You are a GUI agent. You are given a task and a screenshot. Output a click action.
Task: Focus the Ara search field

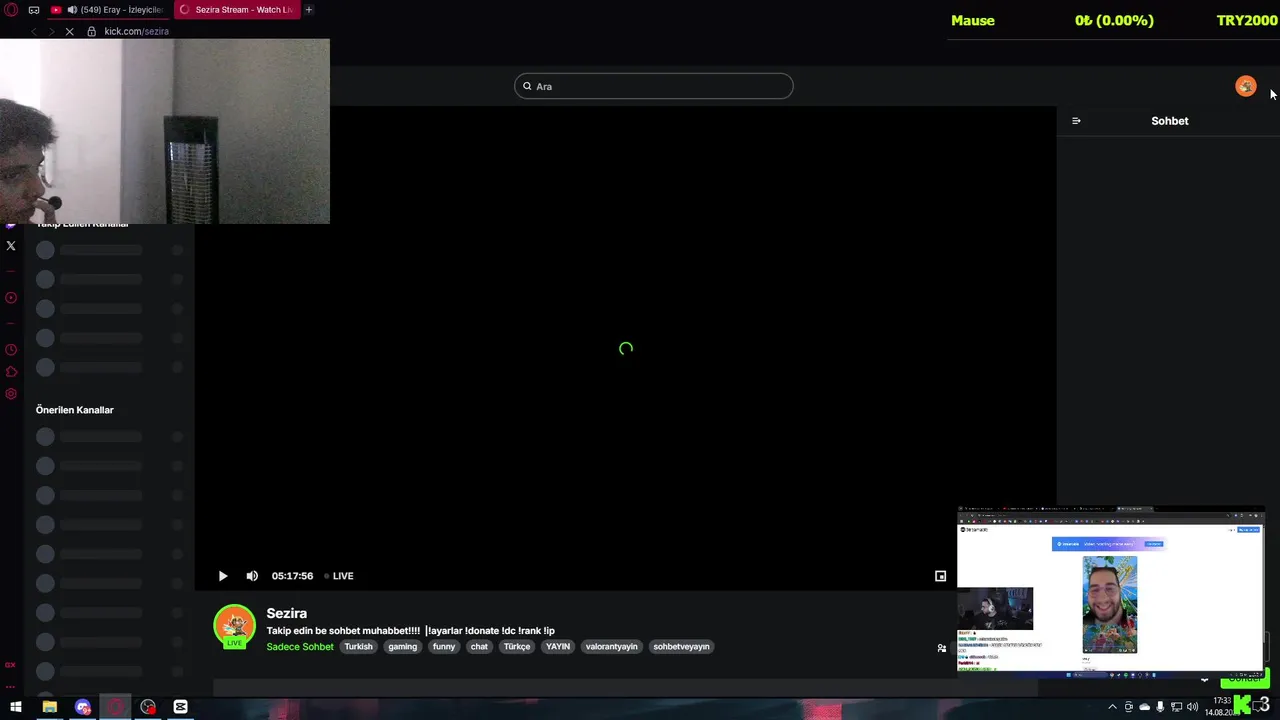654,86
